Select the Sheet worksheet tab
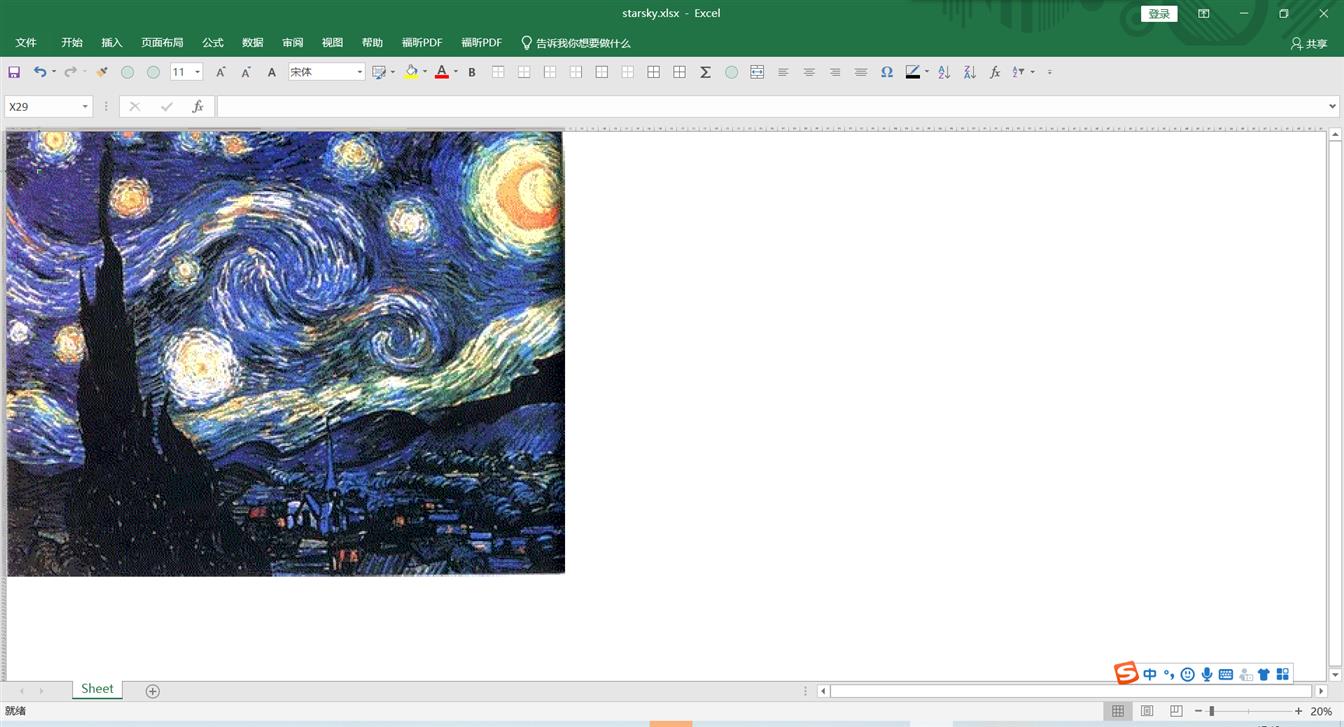Screen dimensions: 1344x727 (x=97, y=689)
